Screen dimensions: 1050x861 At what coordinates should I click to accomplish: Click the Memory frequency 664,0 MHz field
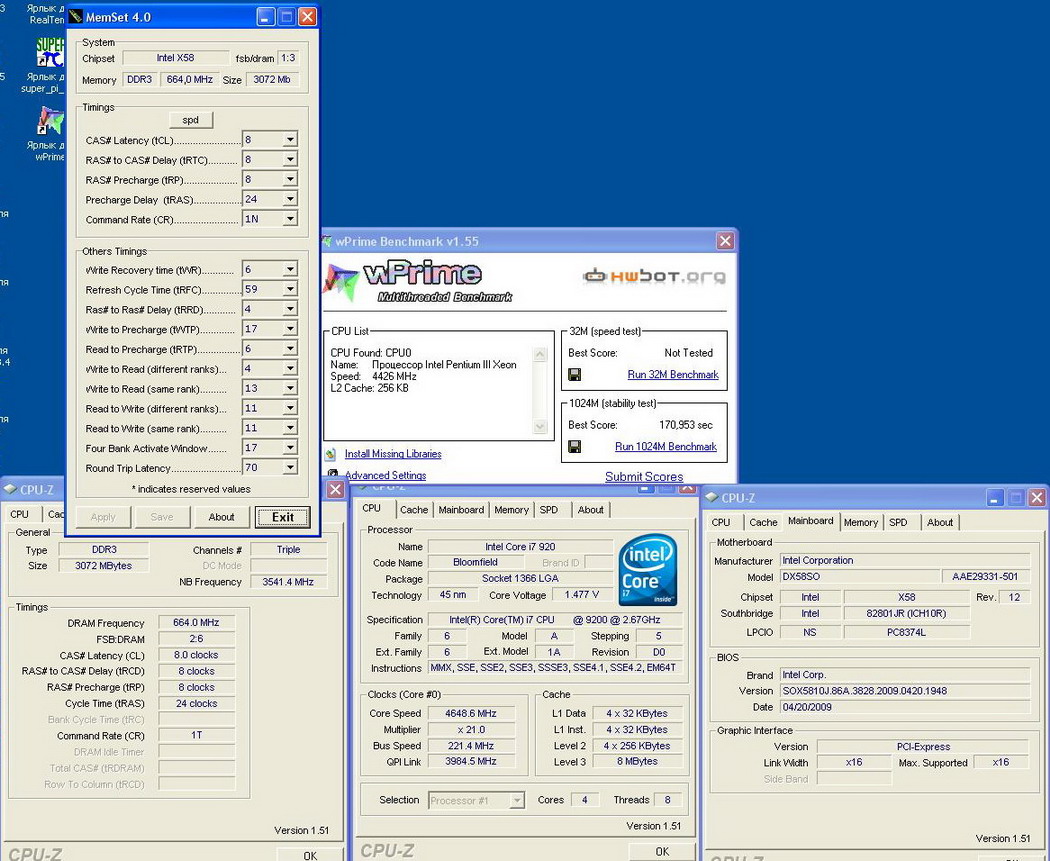tap(190, 80)
